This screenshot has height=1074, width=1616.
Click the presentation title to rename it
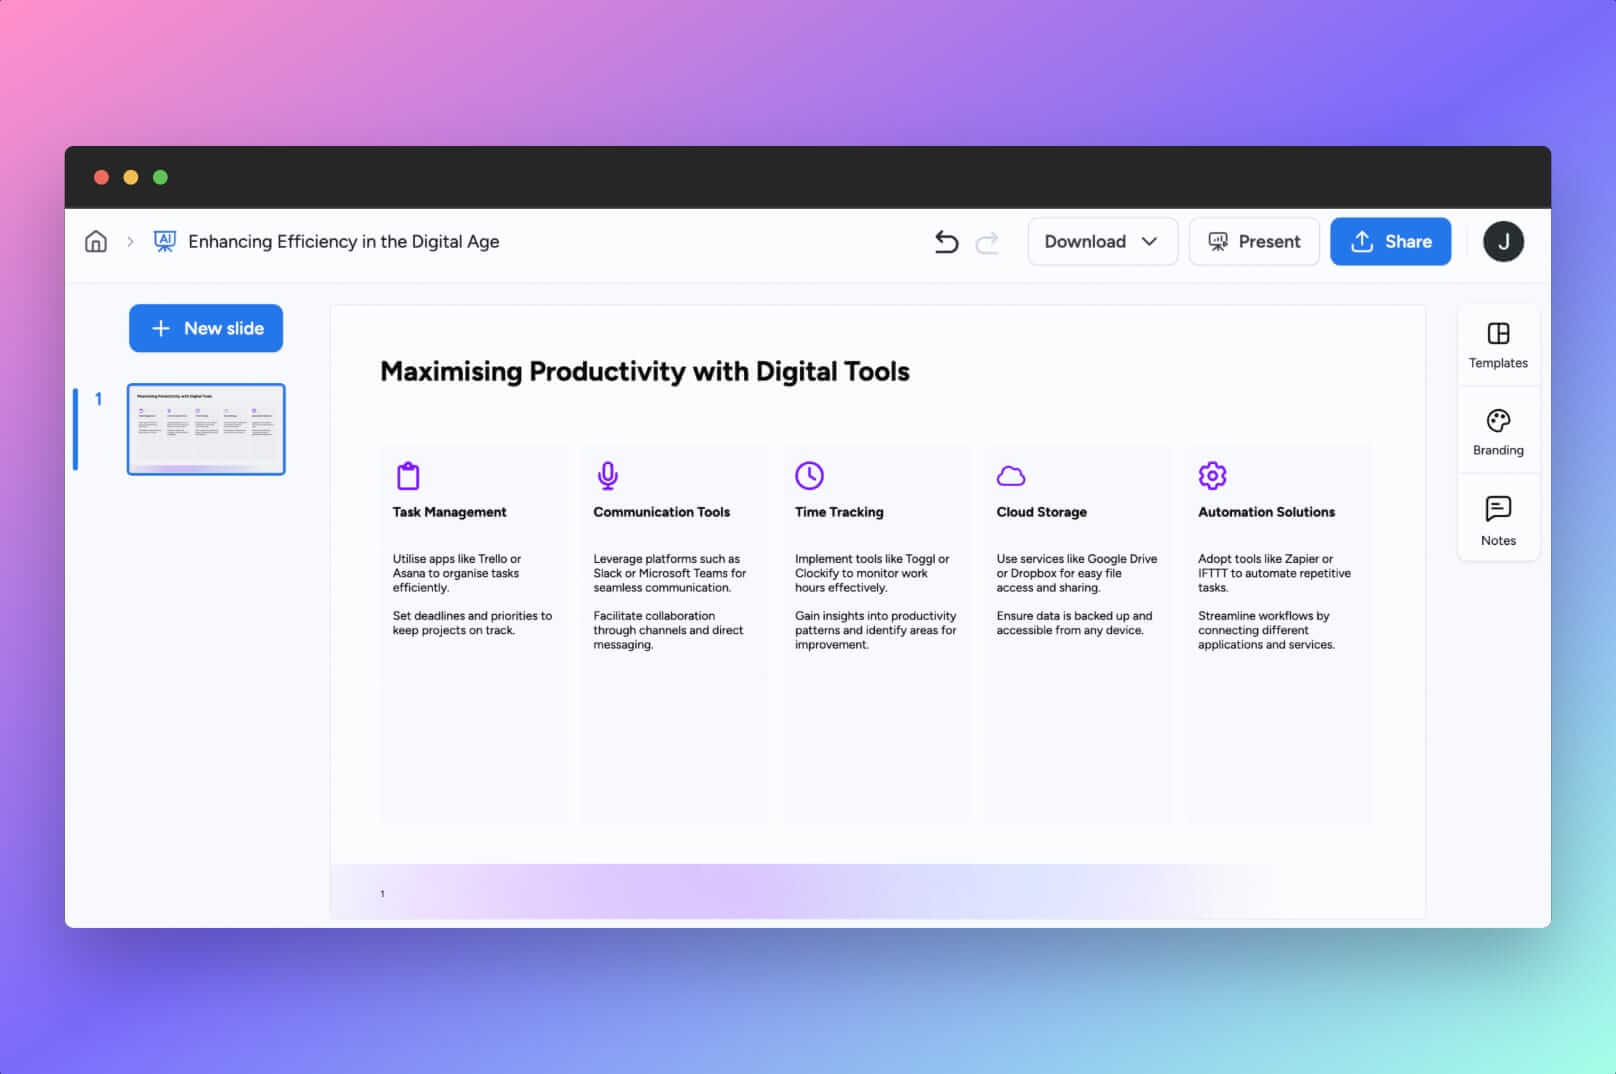click(x=344, y=241)
